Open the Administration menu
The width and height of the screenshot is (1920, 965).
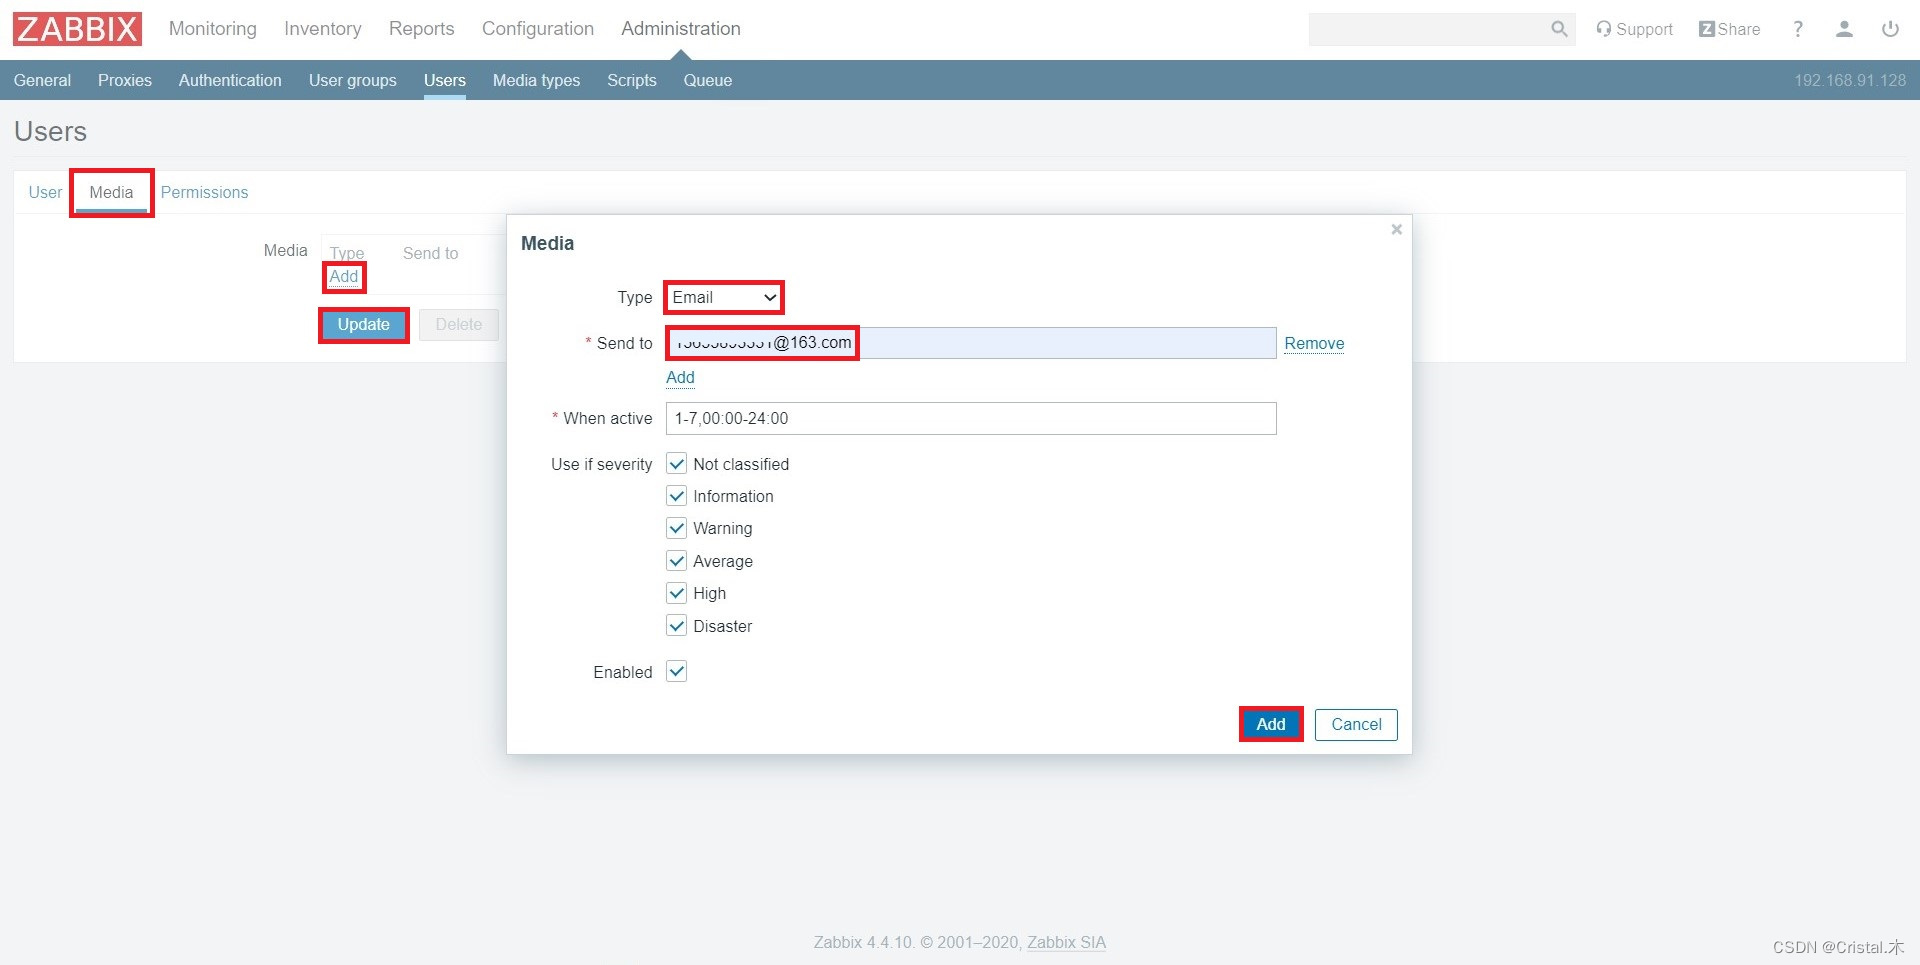[681, 29]
